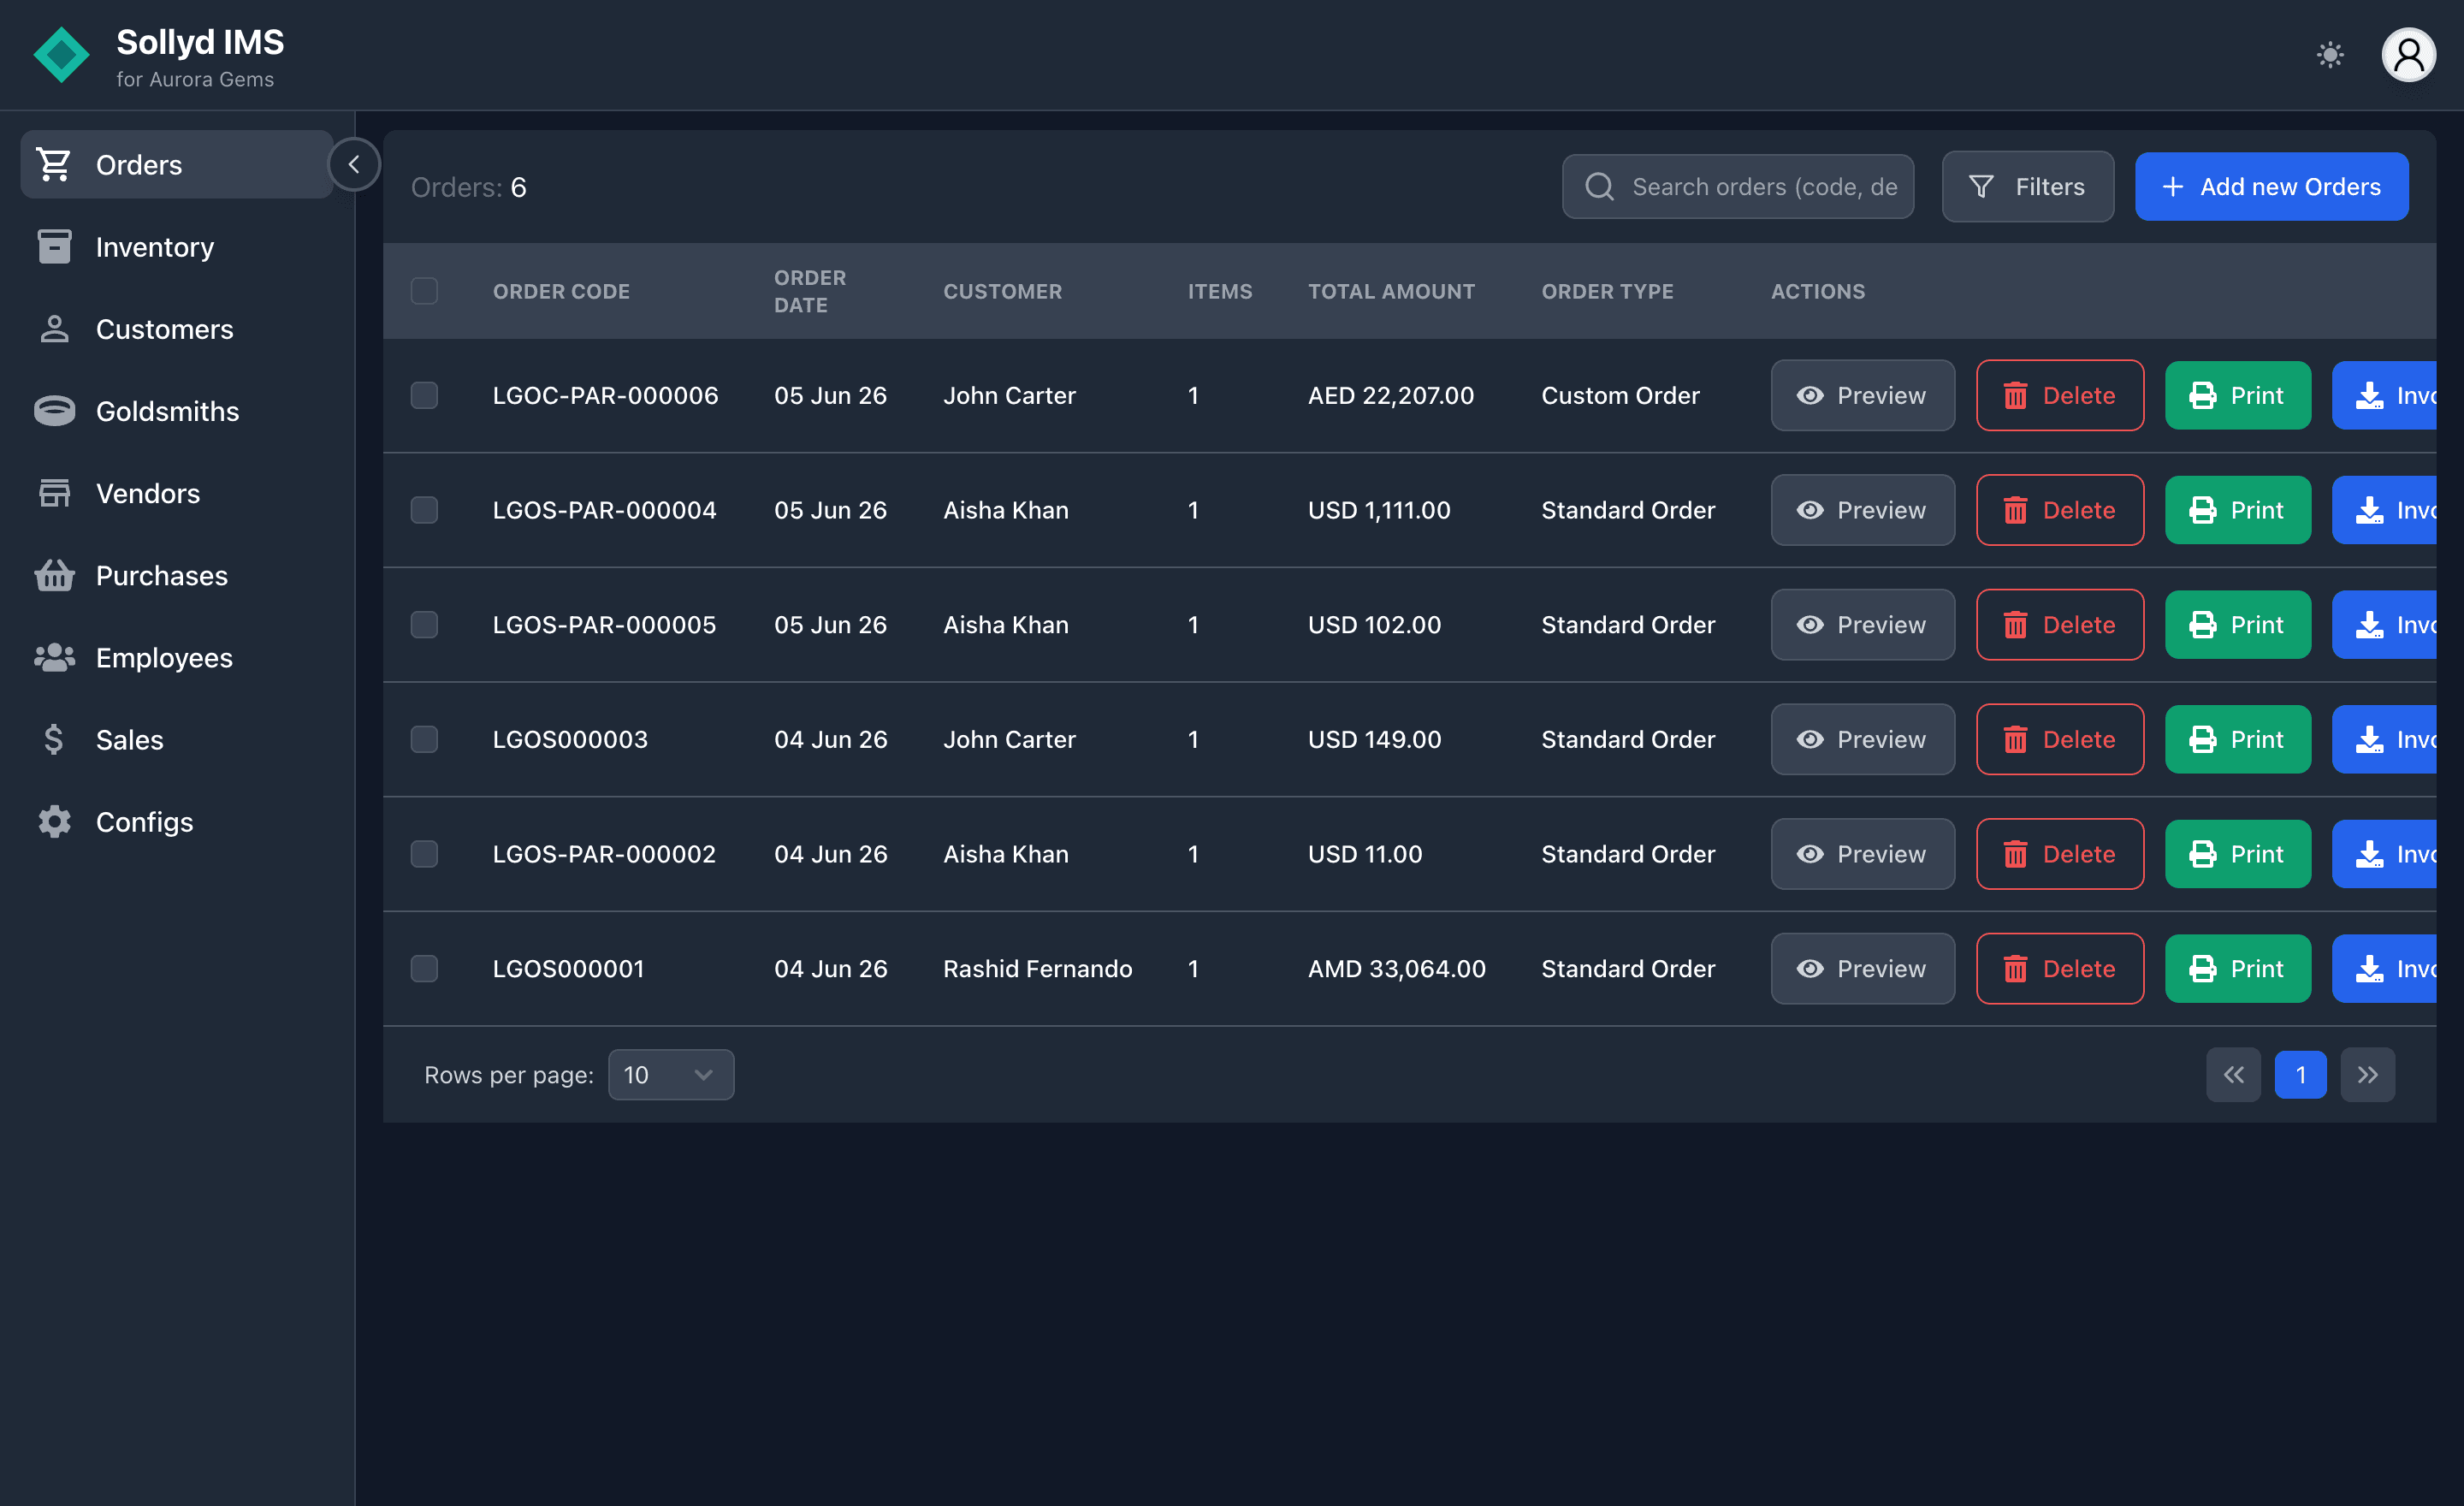Delete order LGOS-PAR-000002
The image size is (2464, 1506).
pyautogui.click(x=2059, y=854)
